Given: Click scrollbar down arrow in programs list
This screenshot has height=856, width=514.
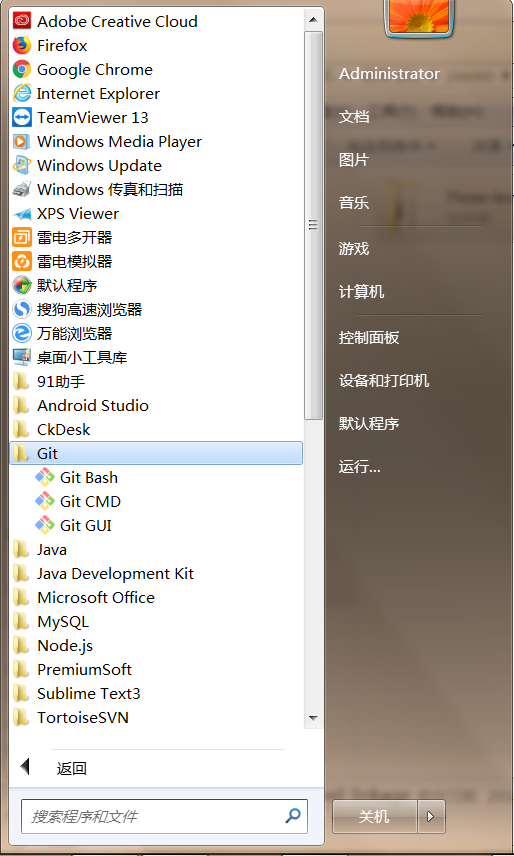Looking at the screenshot, I should point(313,718).
